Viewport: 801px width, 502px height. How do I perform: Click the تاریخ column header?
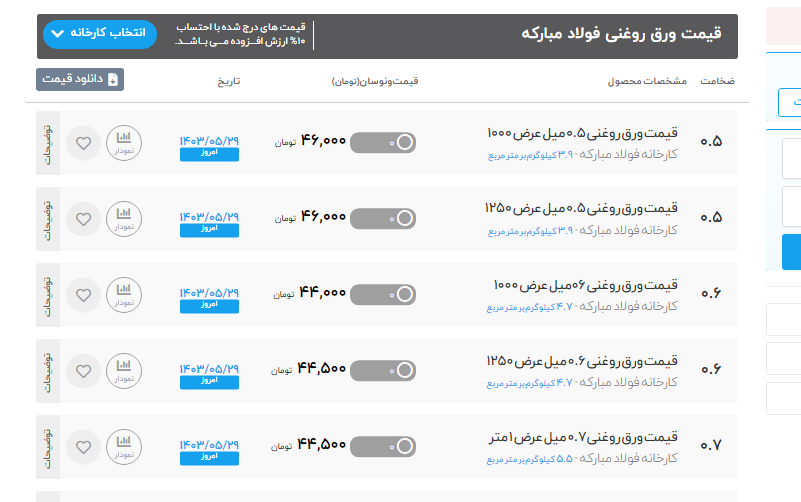(x=229, y=80)
